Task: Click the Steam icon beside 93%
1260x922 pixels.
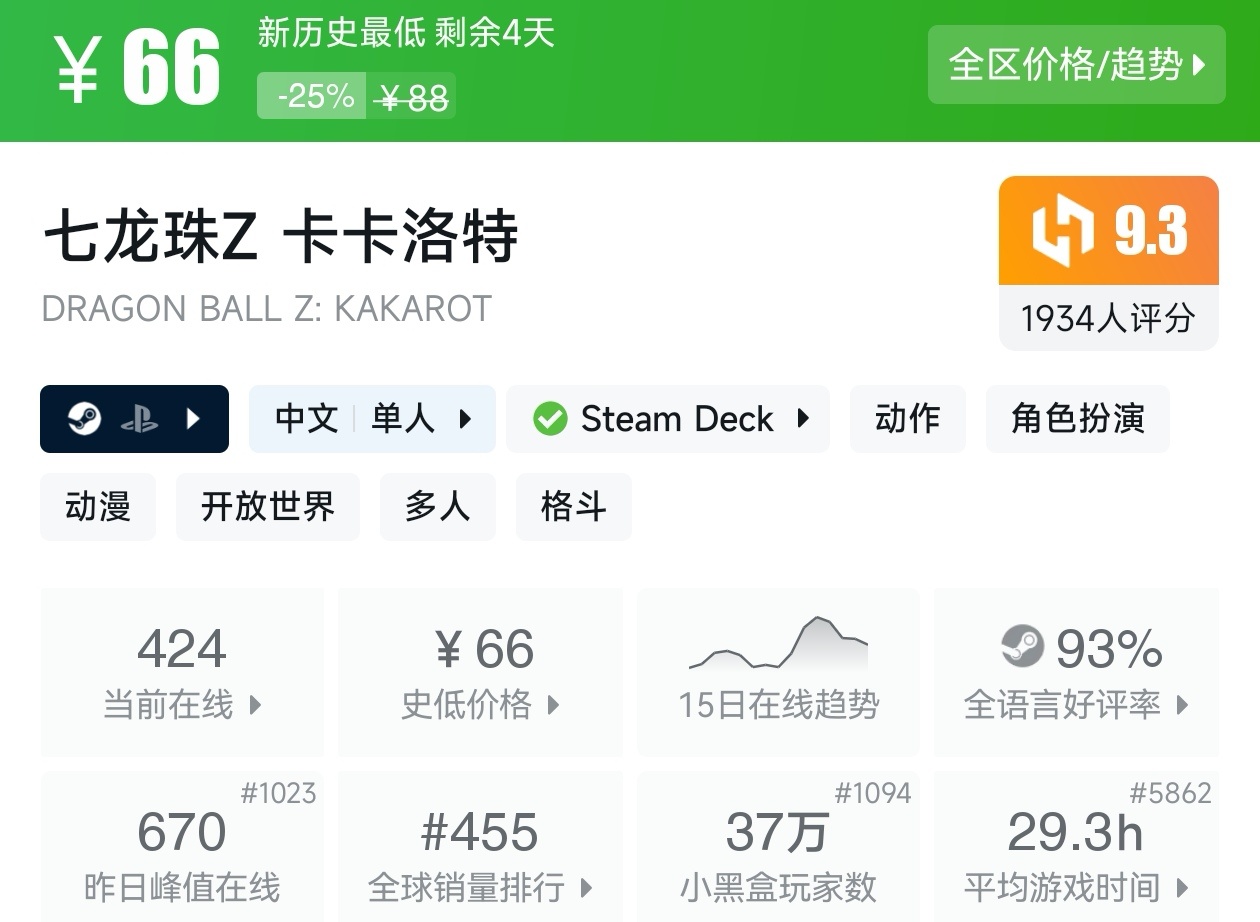Action: (x=1022, y=647)
